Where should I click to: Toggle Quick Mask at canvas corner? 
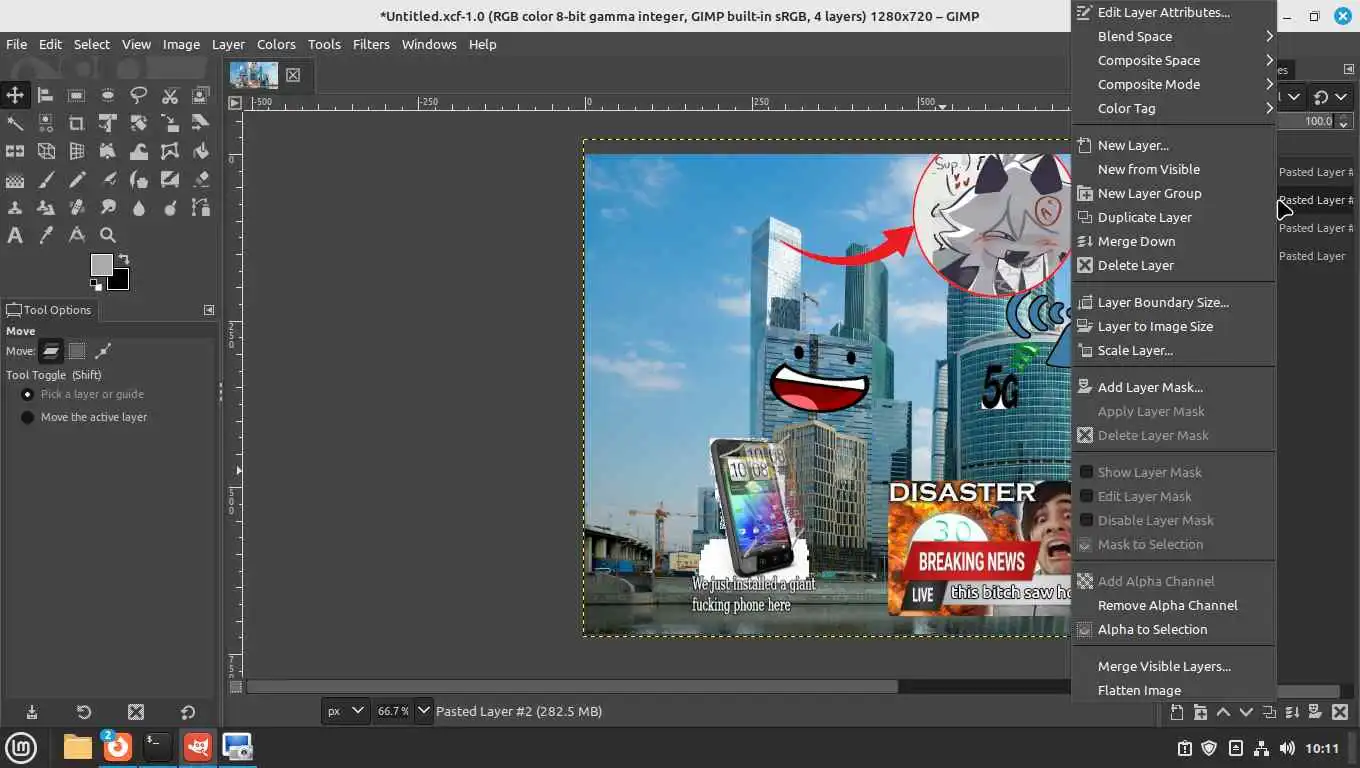click(236, 687)
